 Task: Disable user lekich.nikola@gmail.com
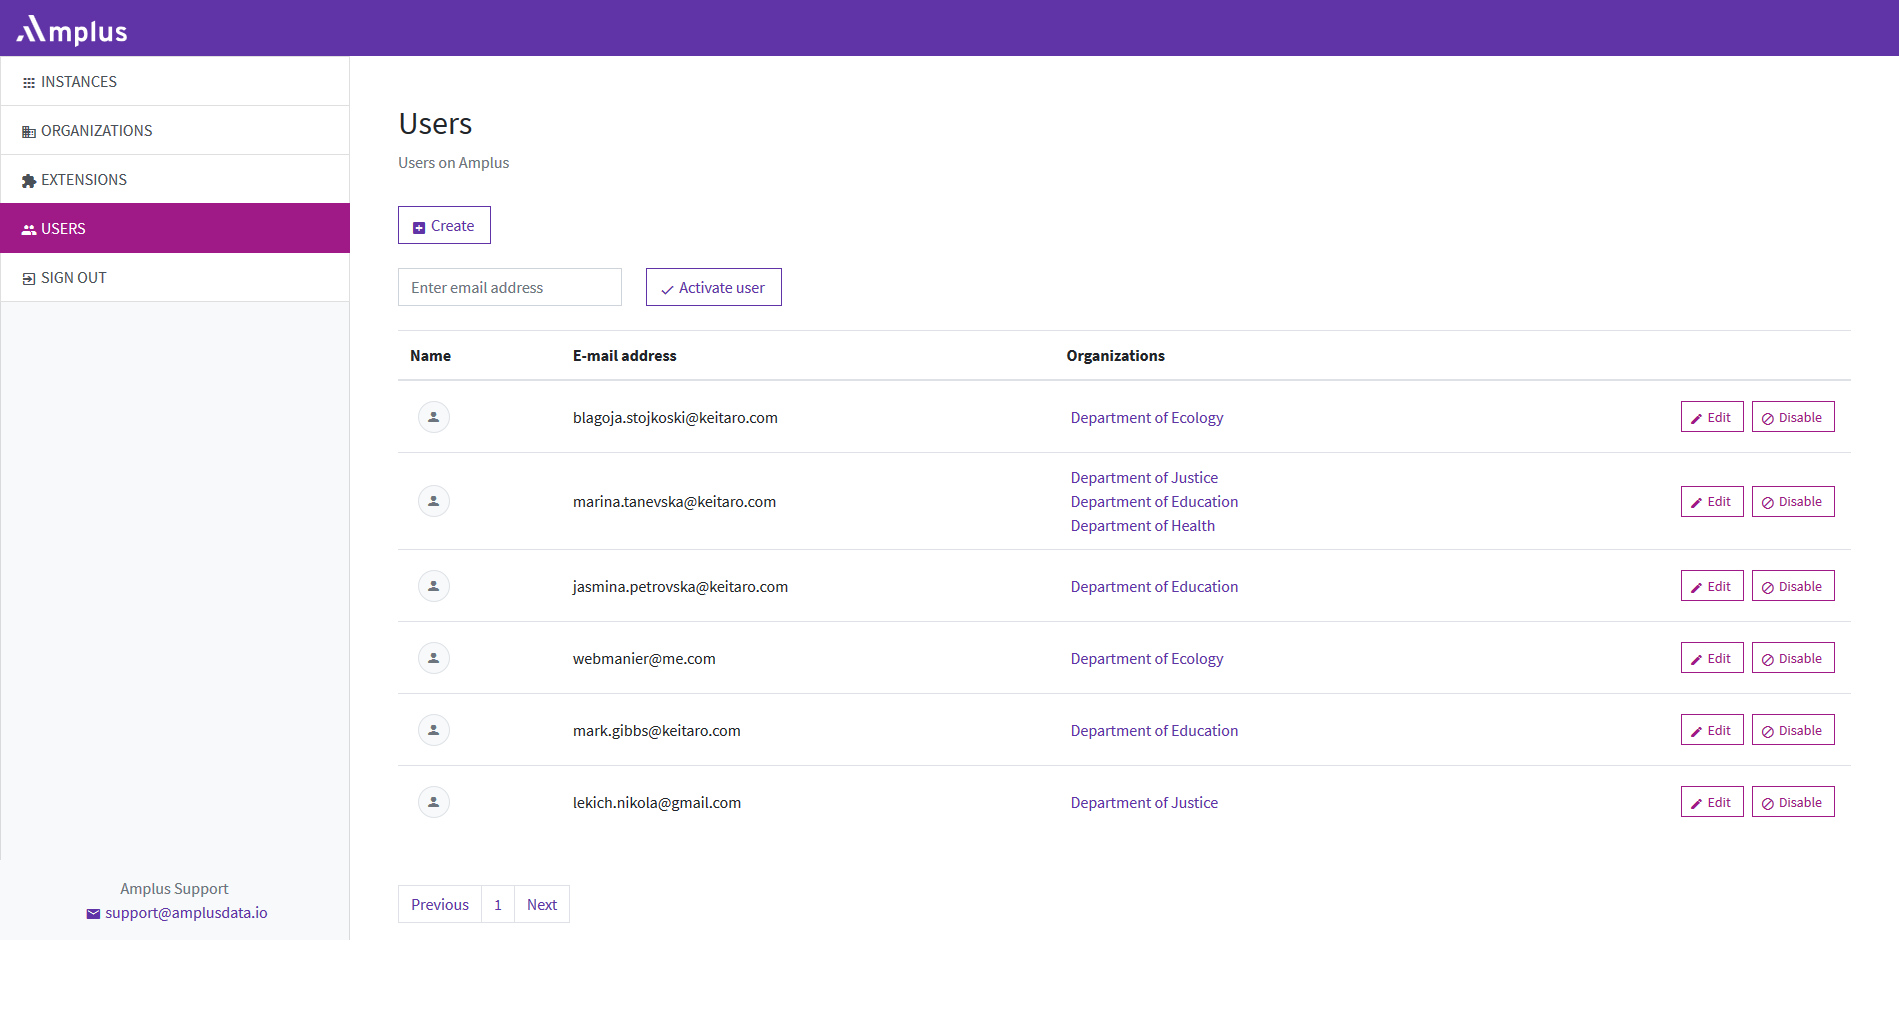point(1793,802)
